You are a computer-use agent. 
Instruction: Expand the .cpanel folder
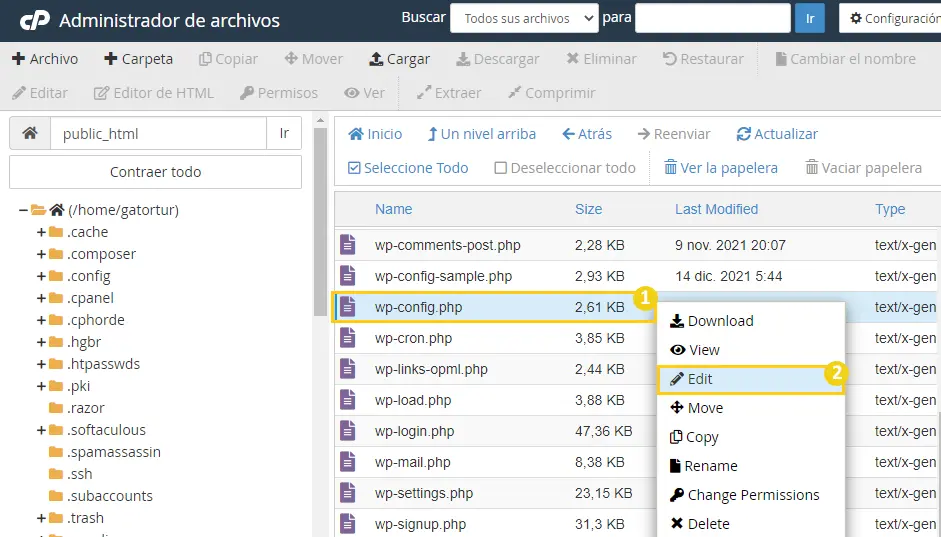click(x=41, y=298)
